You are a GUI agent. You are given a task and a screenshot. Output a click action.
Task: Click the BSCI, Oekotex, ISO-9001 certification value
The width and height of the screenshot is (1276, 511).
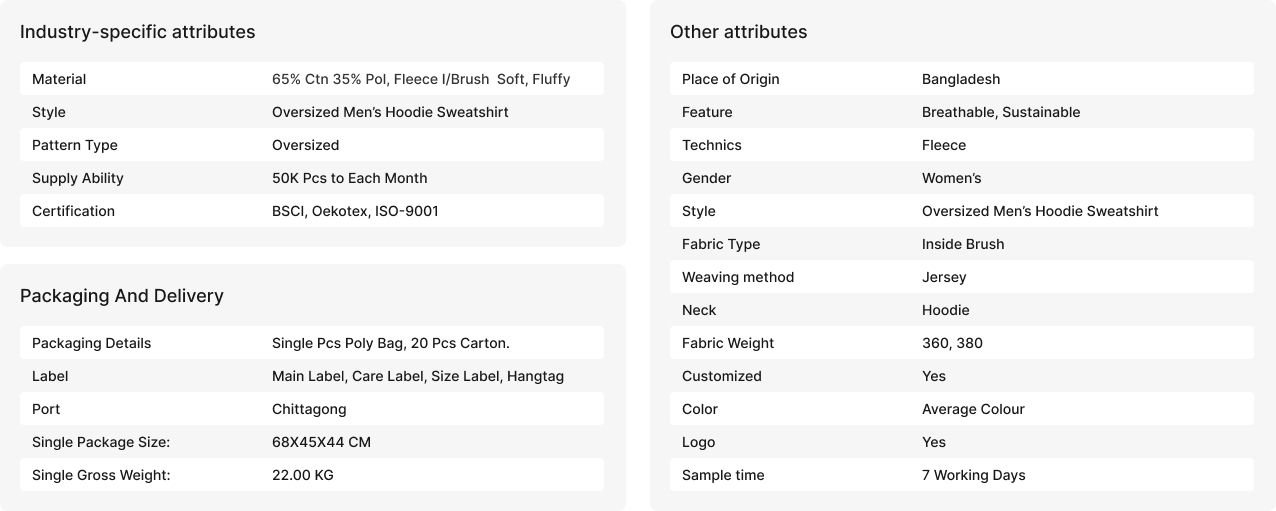click(x=355, y=211)
